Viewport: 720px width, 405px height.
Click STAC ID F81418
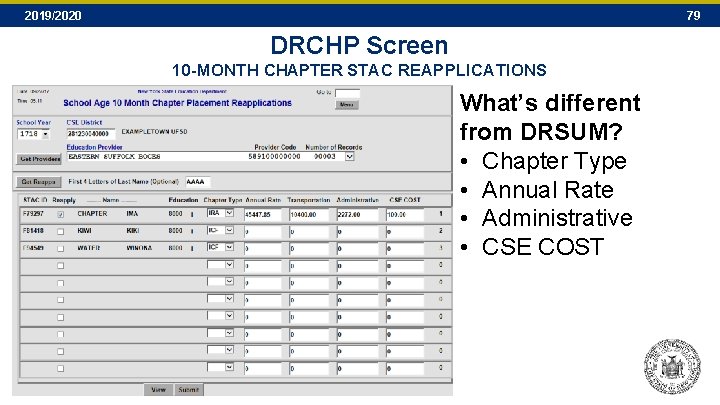(x=33, y=231)
